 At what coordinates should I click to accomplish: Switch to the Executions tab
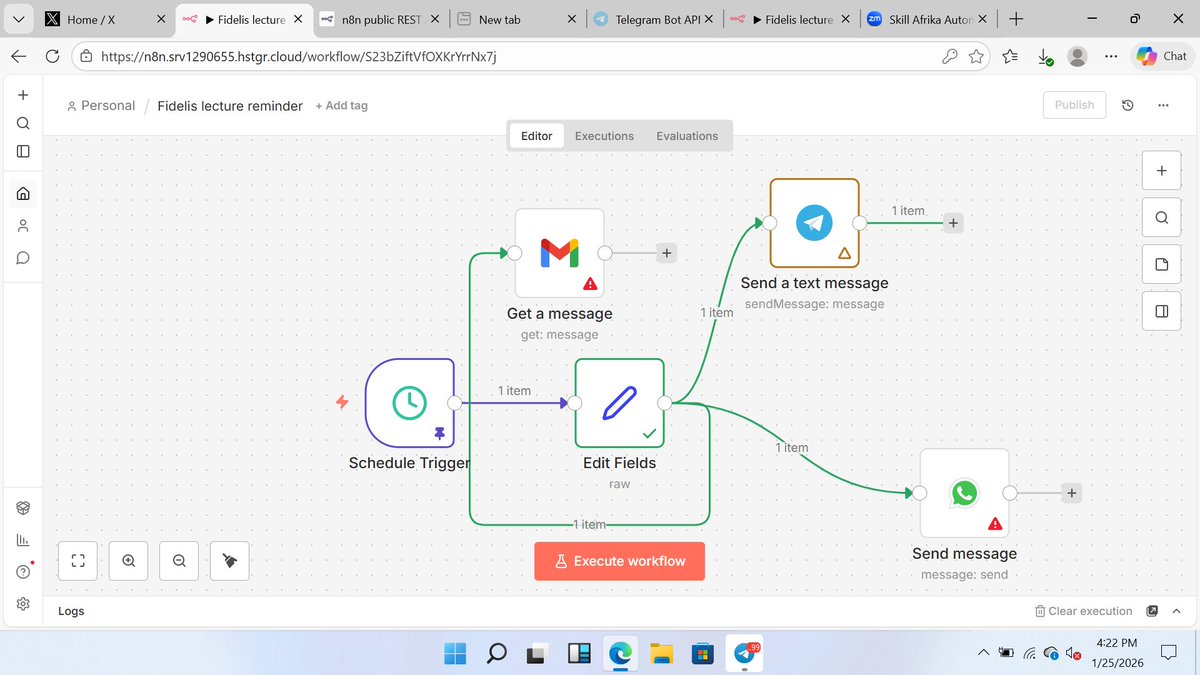pyautogui.click(x=604, y=136)
